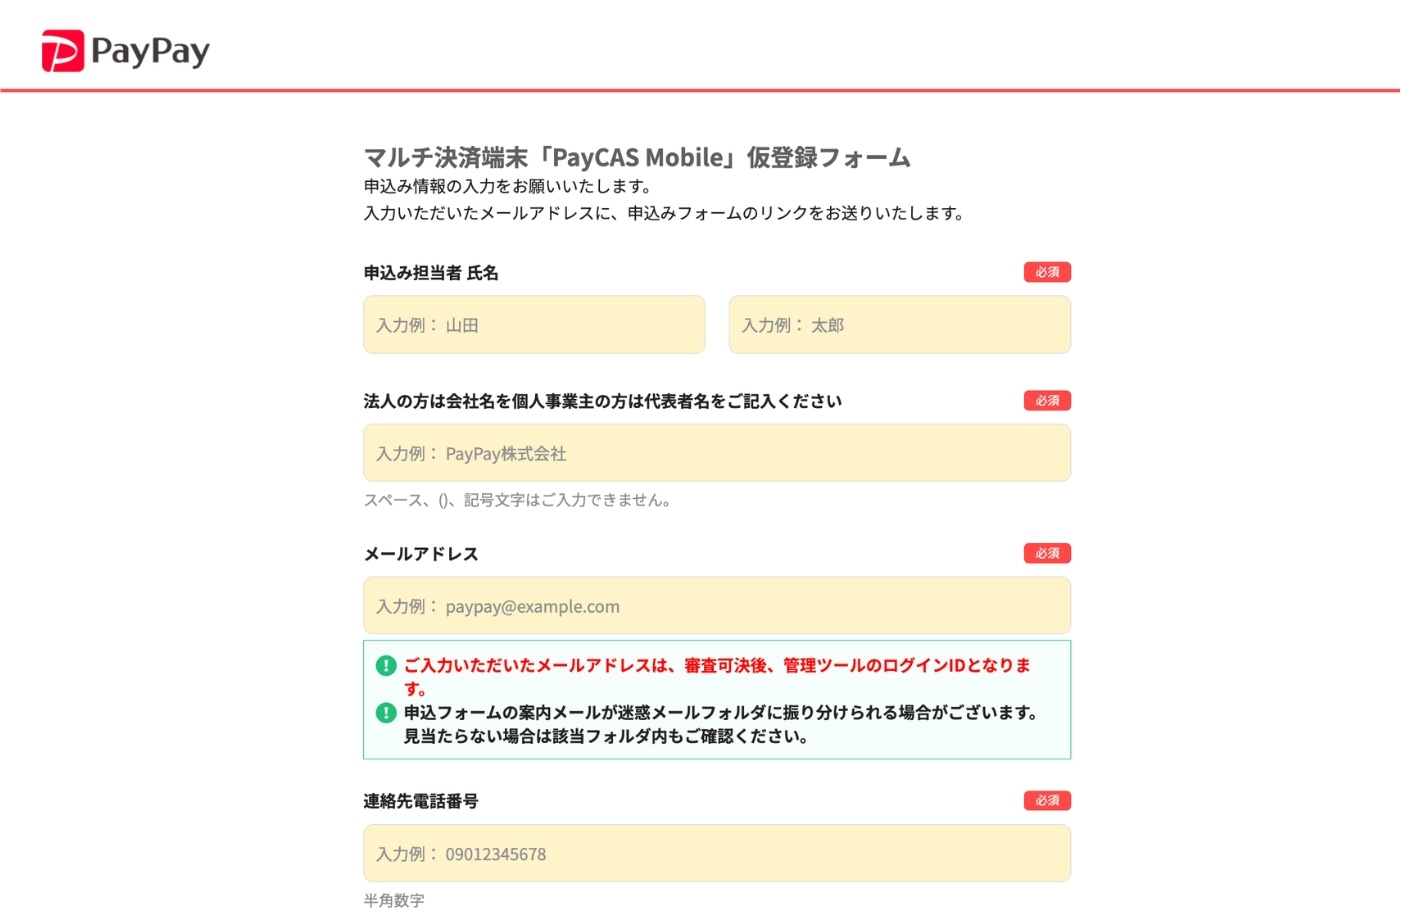Click the phone number field showing 09012345678
The height and width of the screenshot is (916, 1401).
tap(717, 853)
